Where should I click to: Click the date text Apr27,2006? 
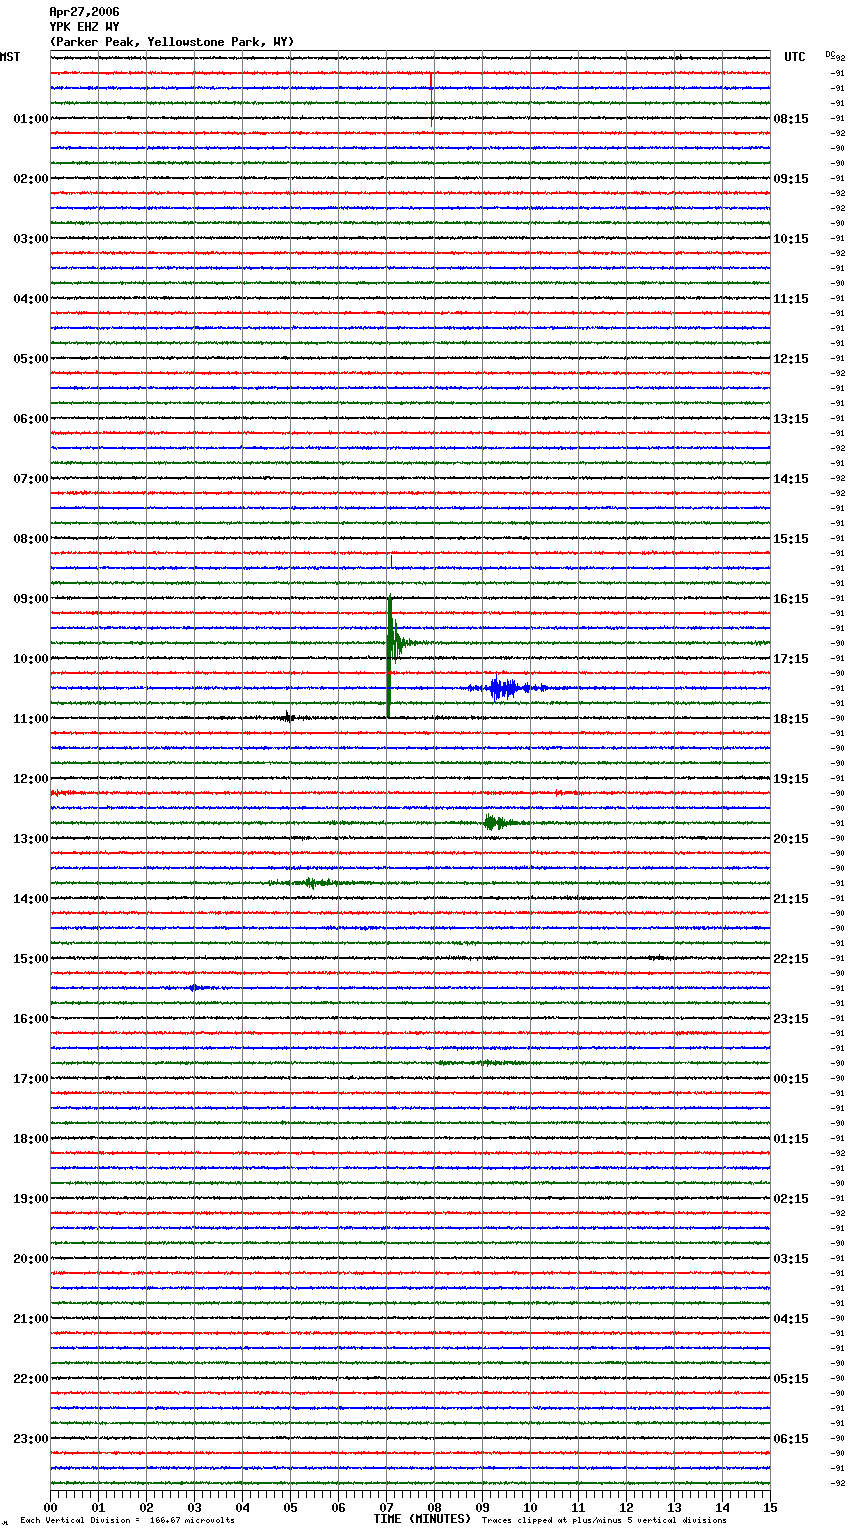84,12
